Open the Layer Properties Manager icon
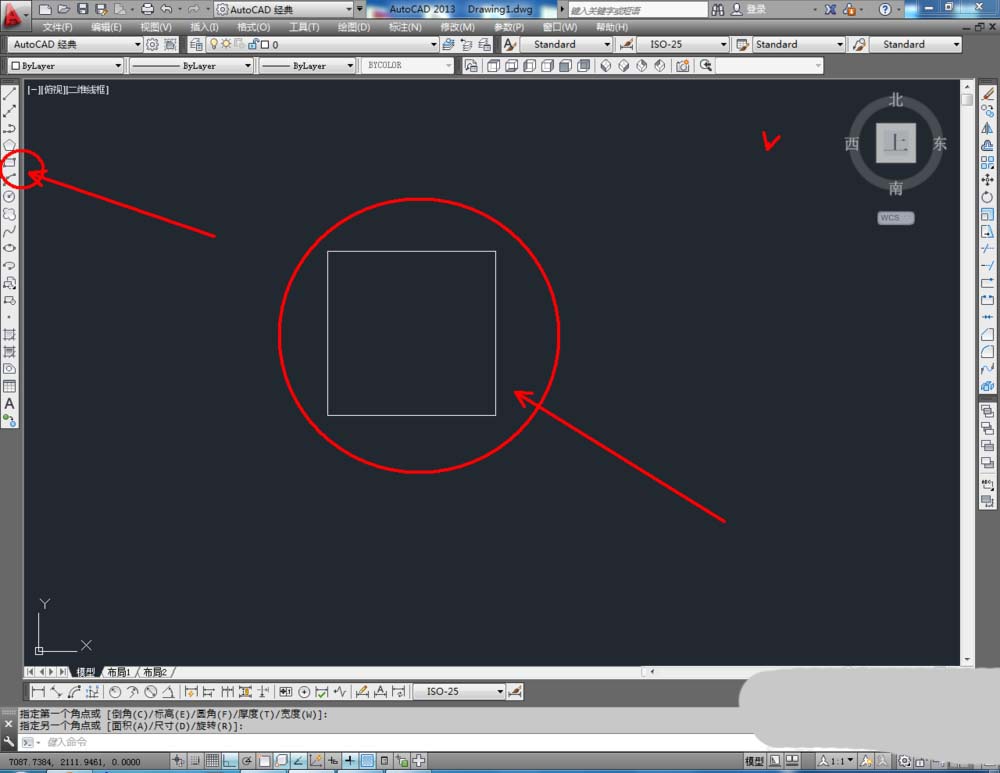Image resolution: width=1000 pixels, height=773 pixels. pos(196,44)
